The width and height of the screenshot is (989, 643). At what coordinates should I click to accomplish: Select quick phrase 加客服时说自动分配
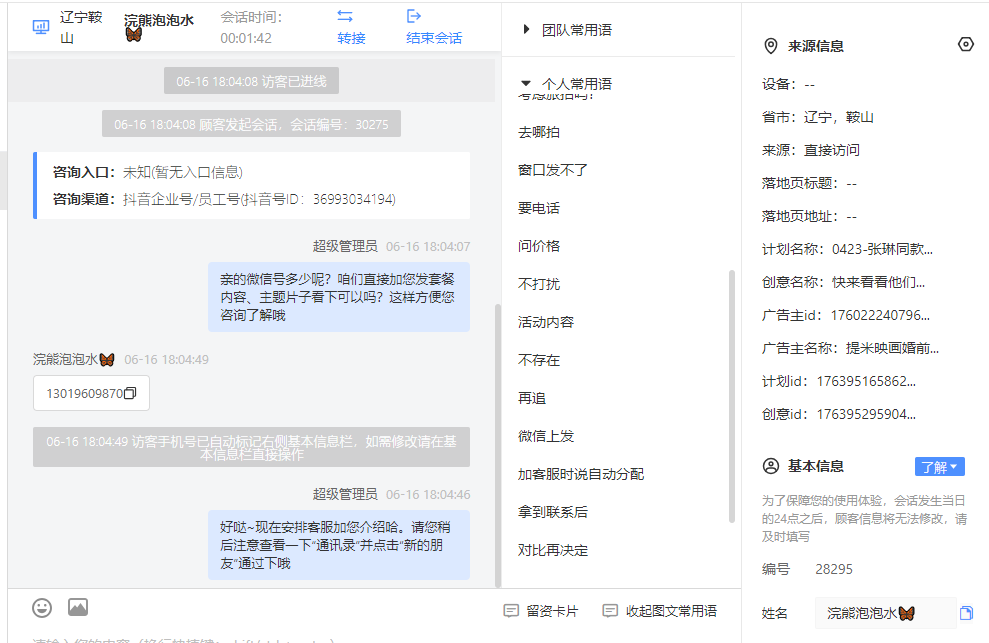[x=581, y=474]
